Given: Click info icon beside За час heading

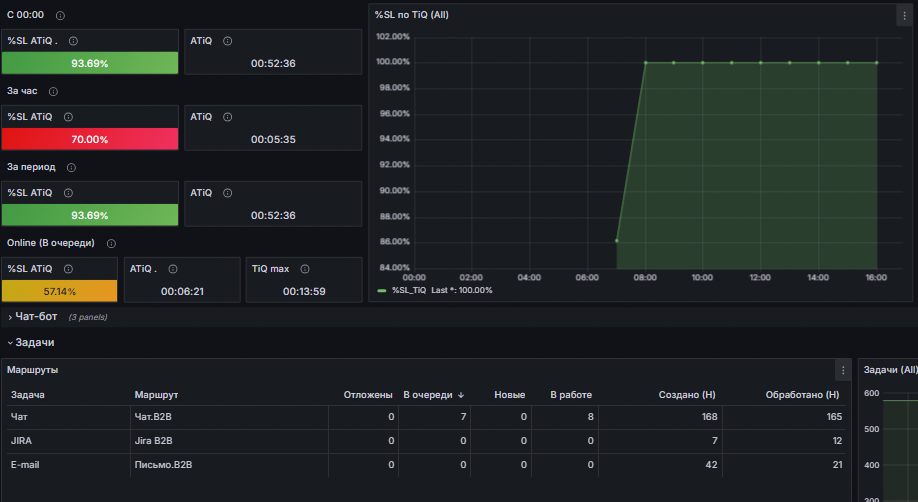Looking at the screenshot, I should (53, 91).
